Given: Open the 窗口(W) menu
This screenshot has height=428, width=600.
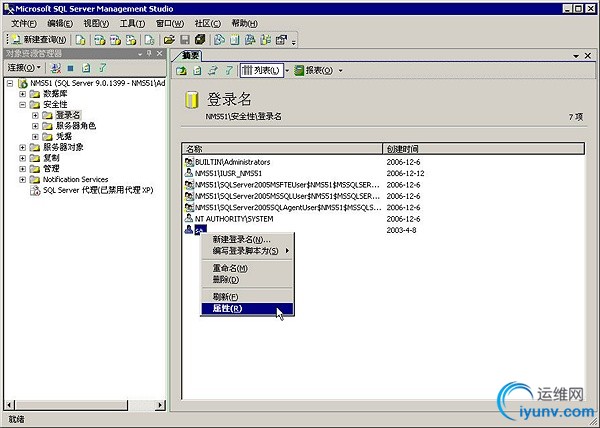Looking at the screenshot, I should 170,23.
